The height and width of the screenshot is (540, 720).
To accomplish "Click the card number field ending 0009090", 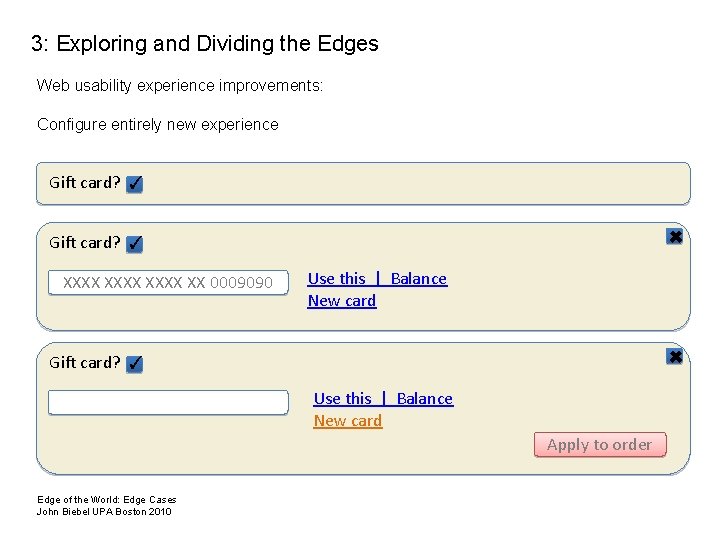I will click(168, 283).
